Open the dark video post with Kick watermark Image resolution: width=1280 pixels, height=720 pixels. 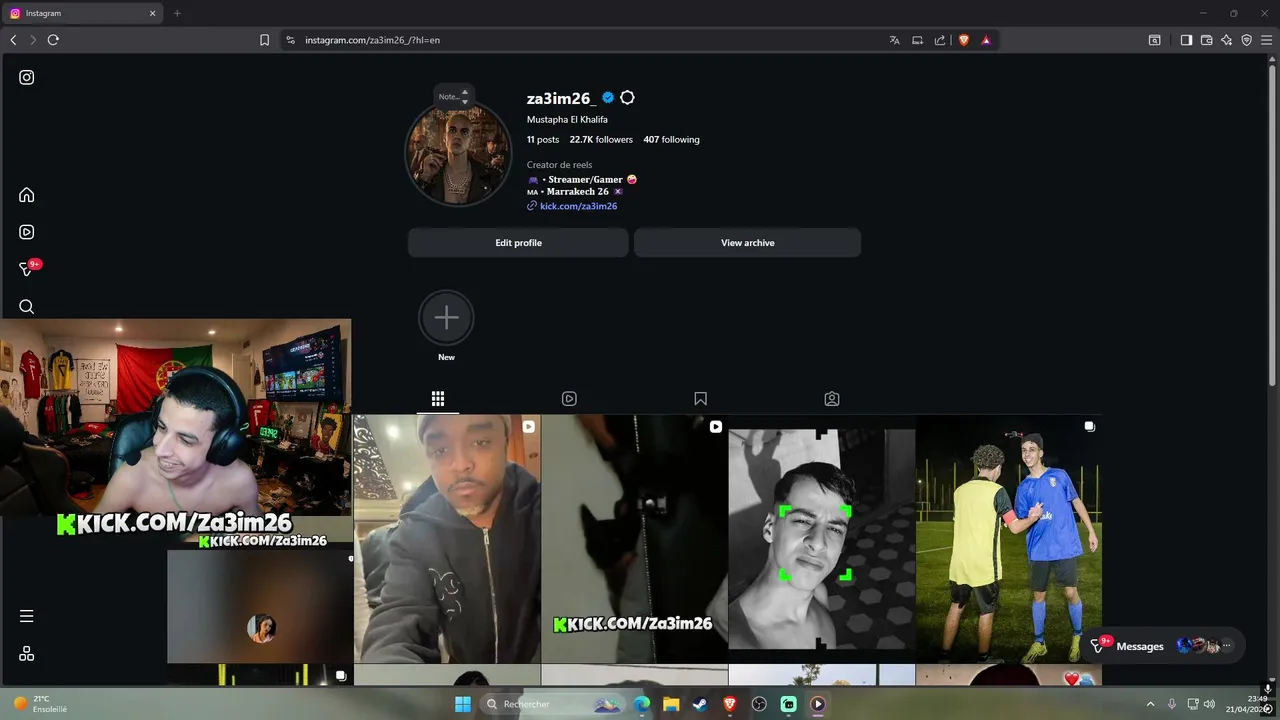pyautogui.click(x=634, y=538)
